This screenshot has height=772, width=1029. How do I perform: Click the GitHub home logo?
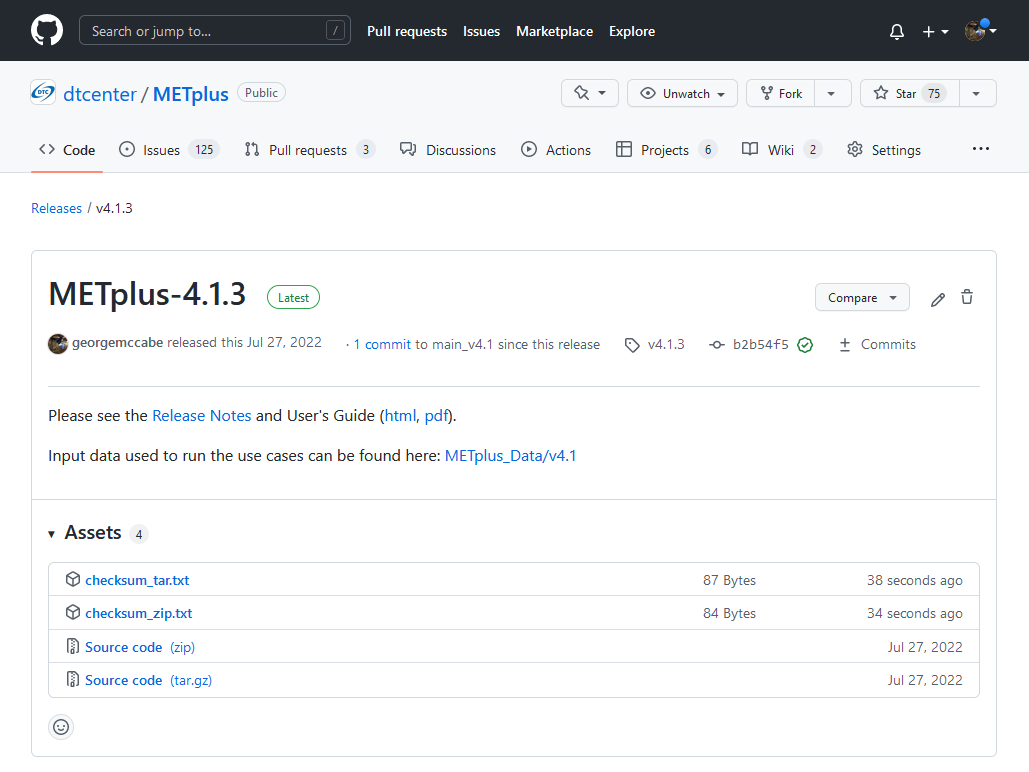[x=46, y=30]
